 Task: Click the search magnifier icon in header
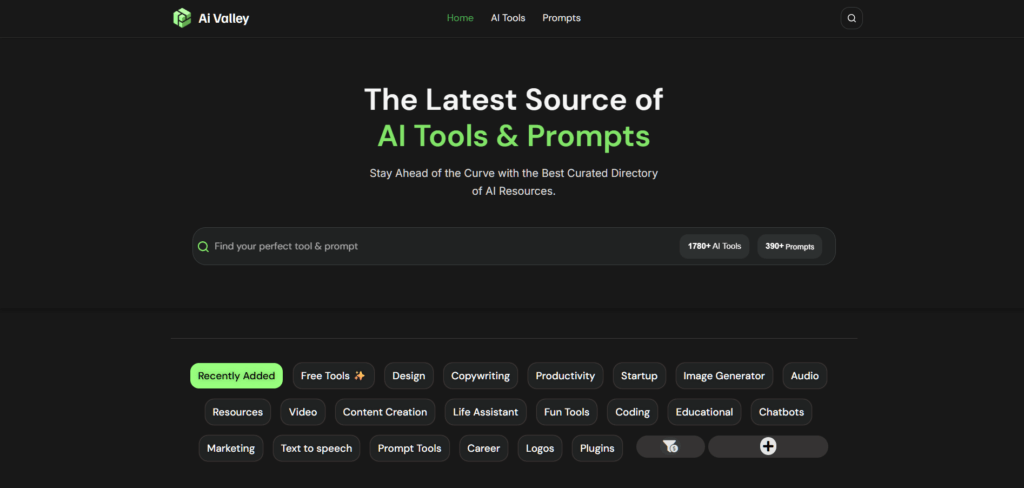click(851, 18)
